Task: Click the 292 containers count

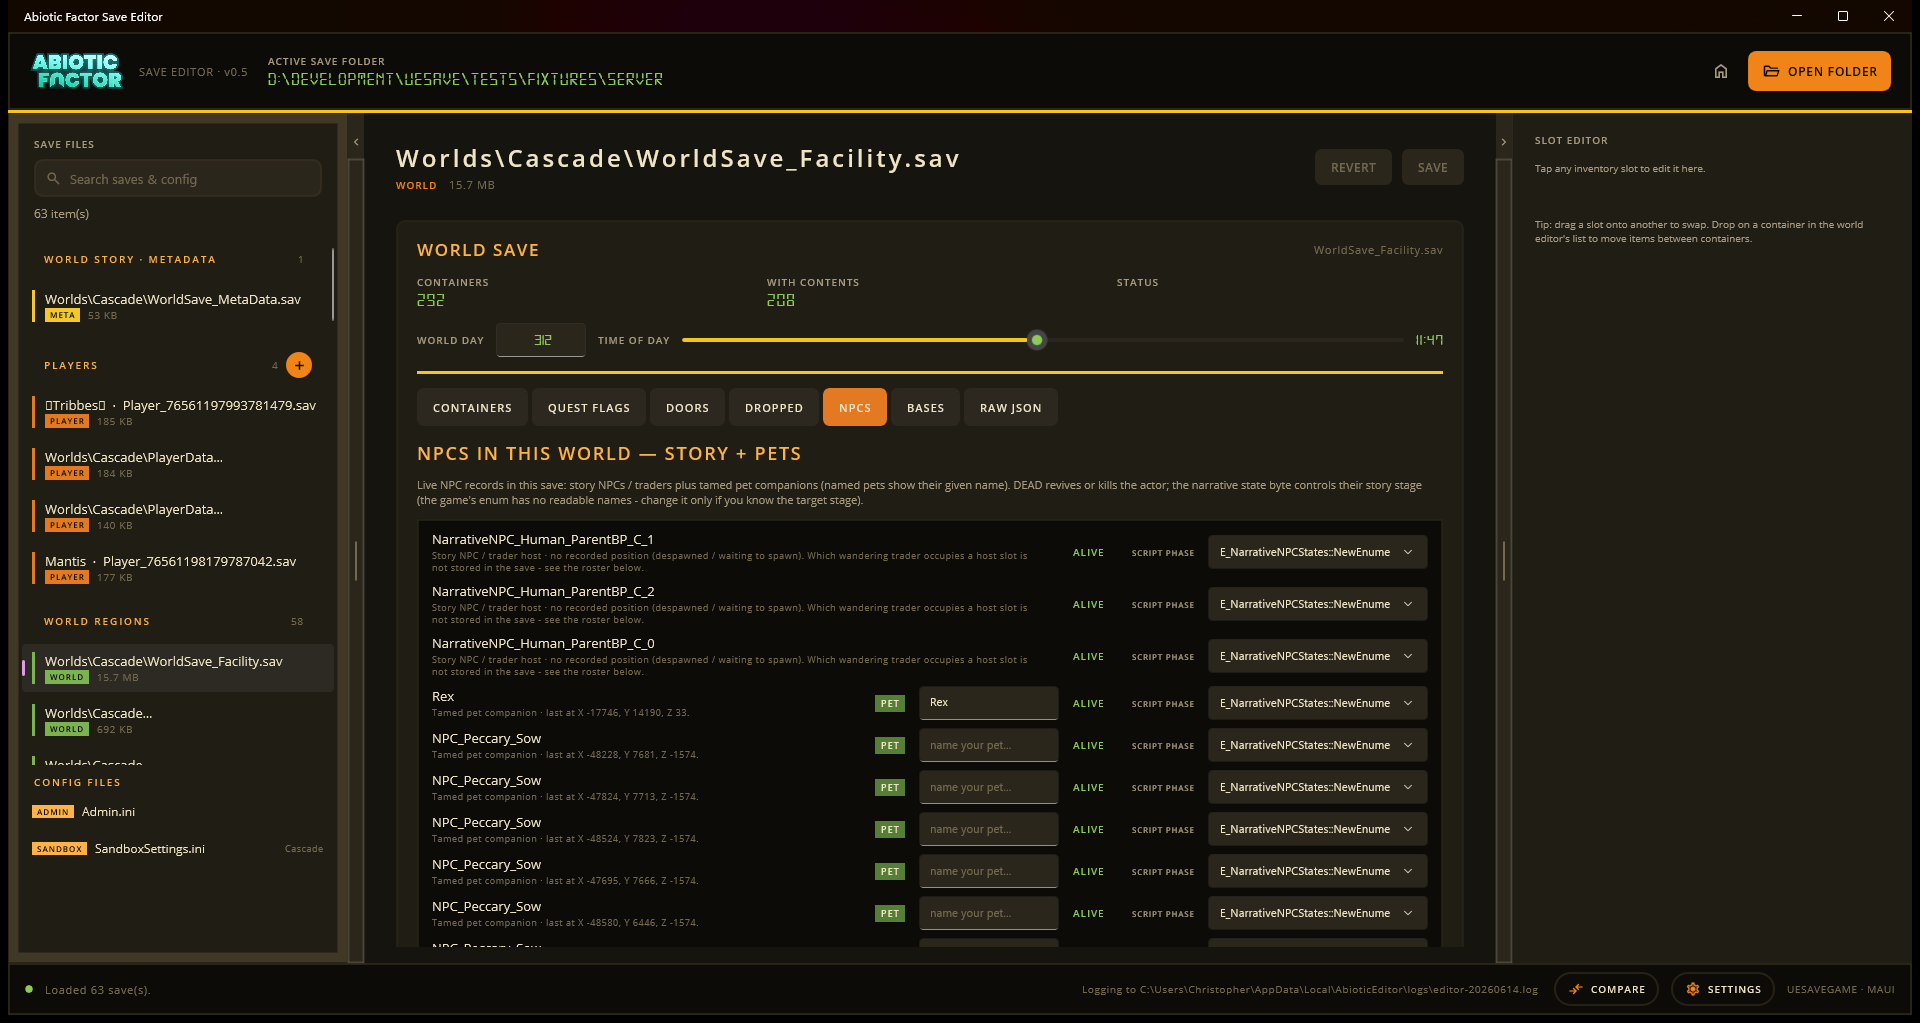Action: (x=431, y=300)
